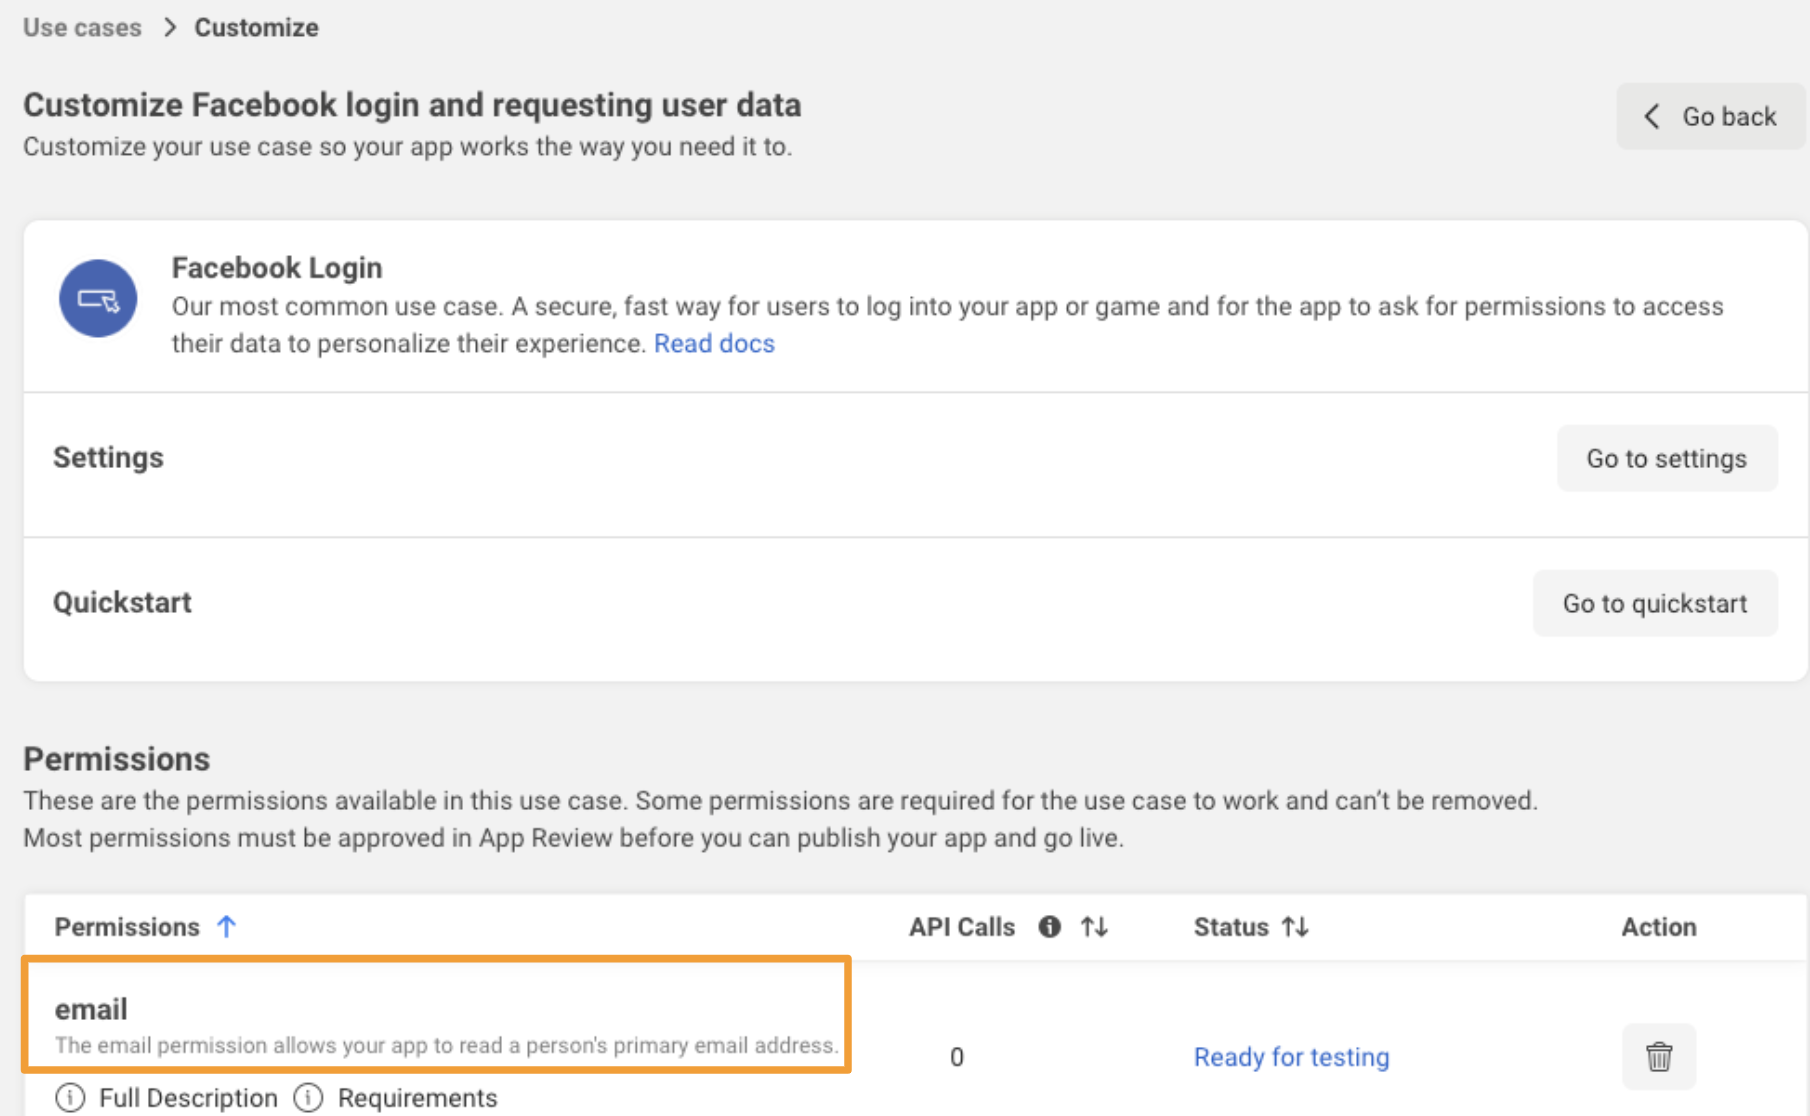Open Requirements for email permission
The height and width of the screenshot is (1116, 1810).
tap(417, 1098)
